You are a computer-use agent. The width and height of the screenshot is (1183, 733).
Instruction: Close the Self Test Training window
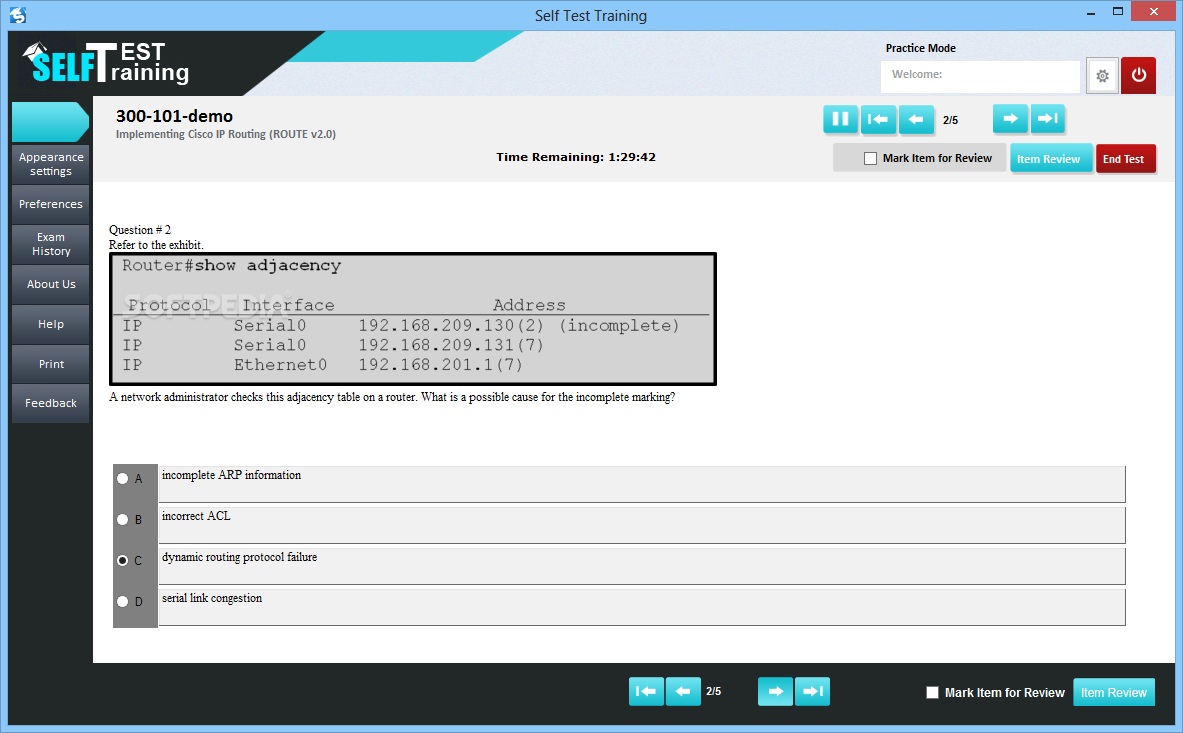pos(1154,12)
